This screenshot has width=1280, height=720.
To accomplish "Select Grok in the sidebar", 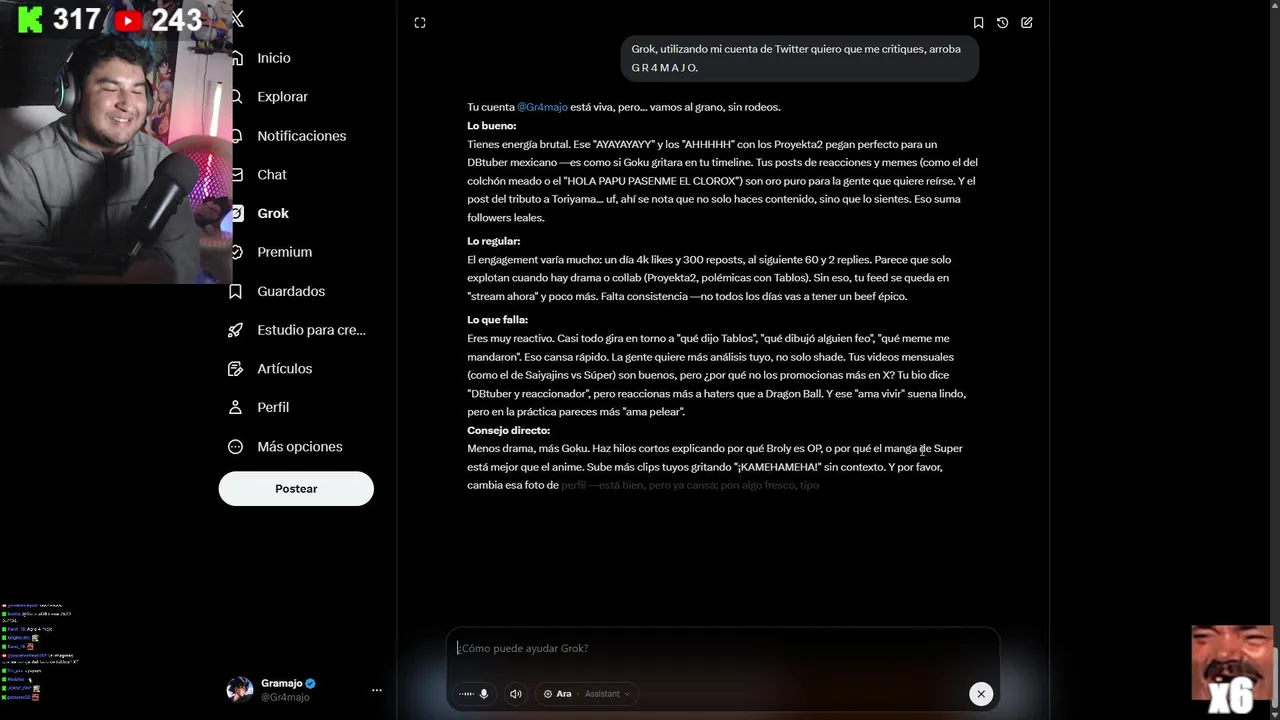I will tap(272, 213).
